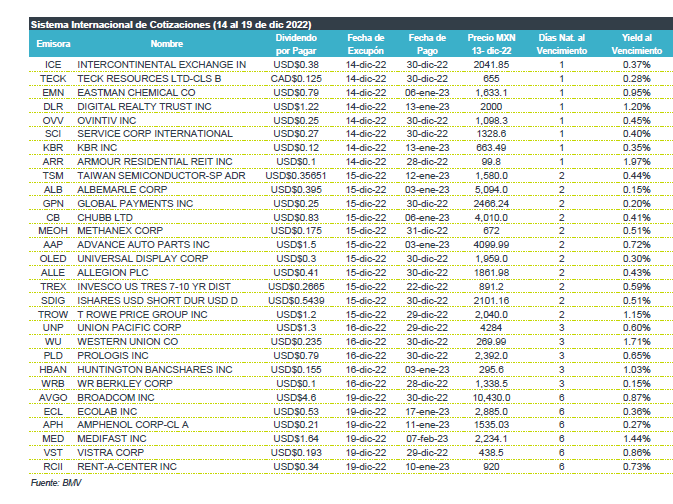Click the 'Fuente: BMV' source note
The width and height of the screenshot is (673, 504).
coord(56,483)
